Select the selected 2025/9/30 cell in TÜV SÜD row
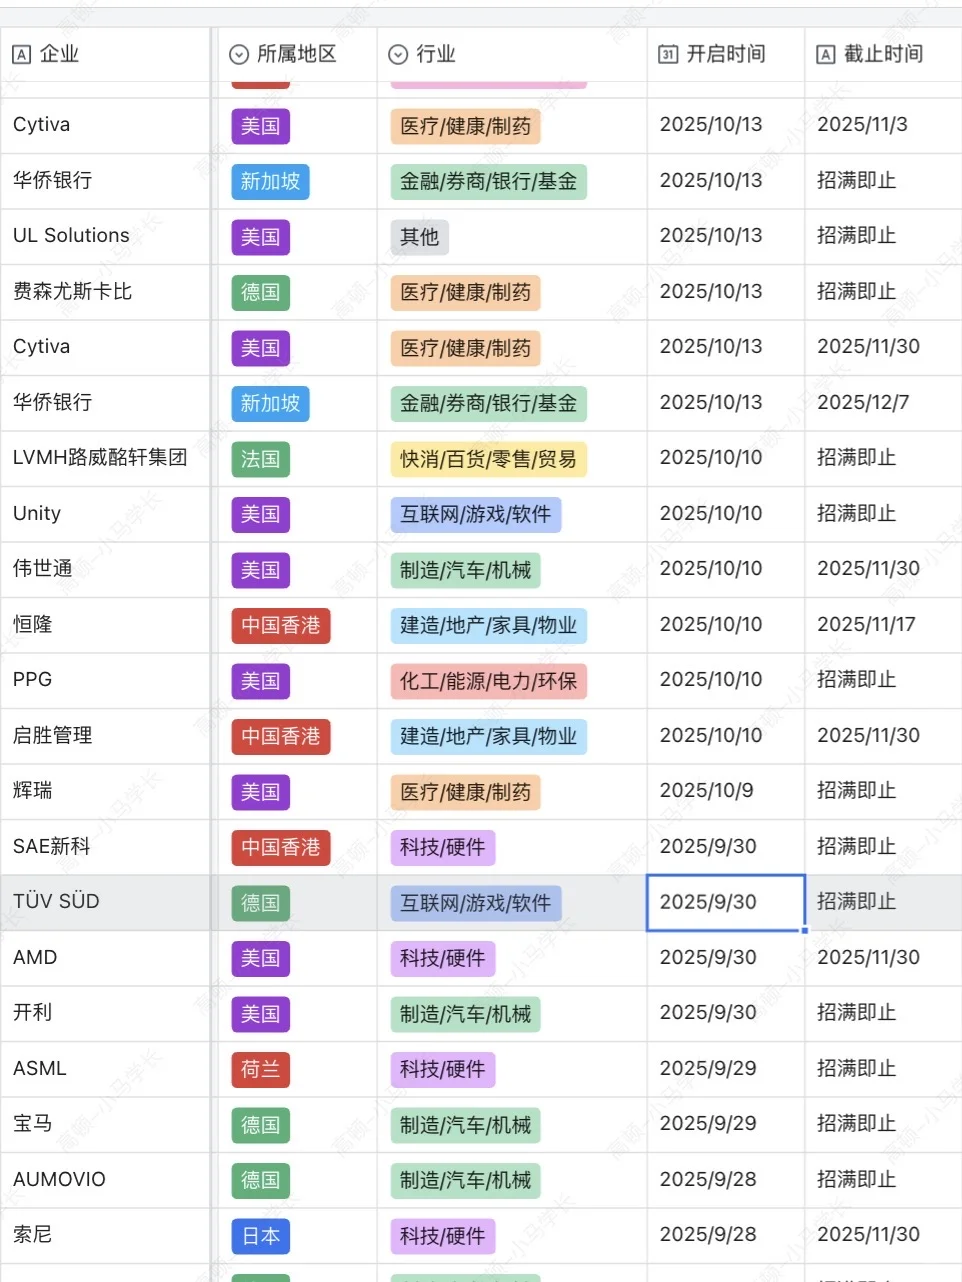This screenshot has width=962, height=1282. point(726,902)
